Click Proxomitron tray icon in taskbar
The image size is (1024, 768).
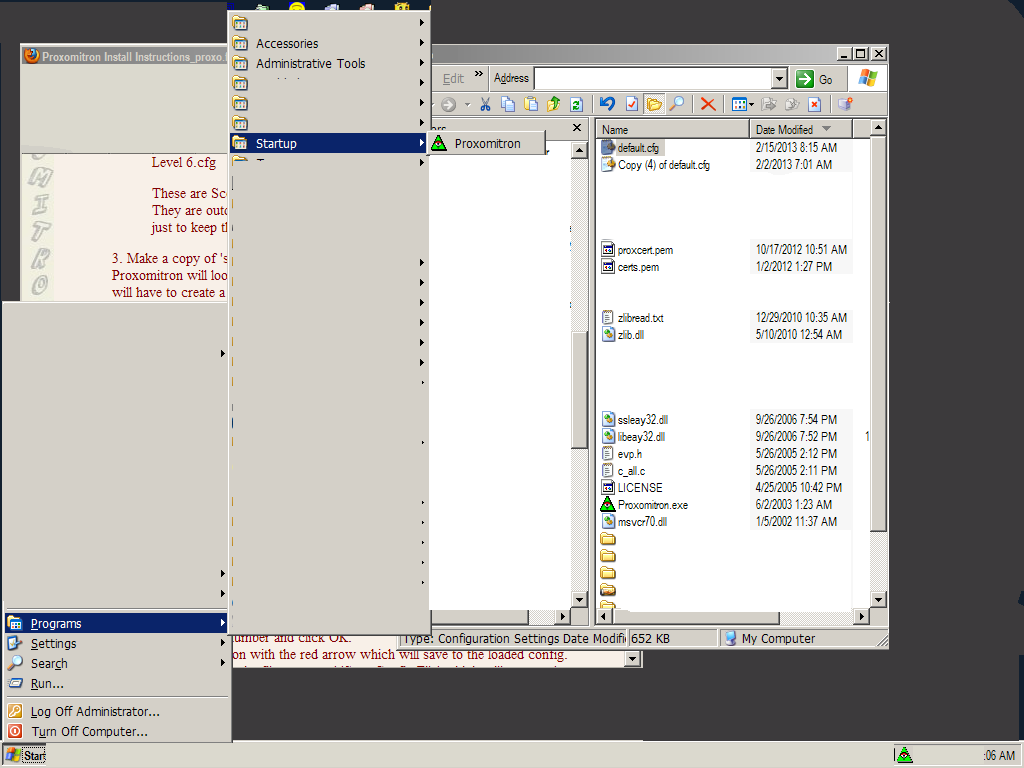point(904,755)
